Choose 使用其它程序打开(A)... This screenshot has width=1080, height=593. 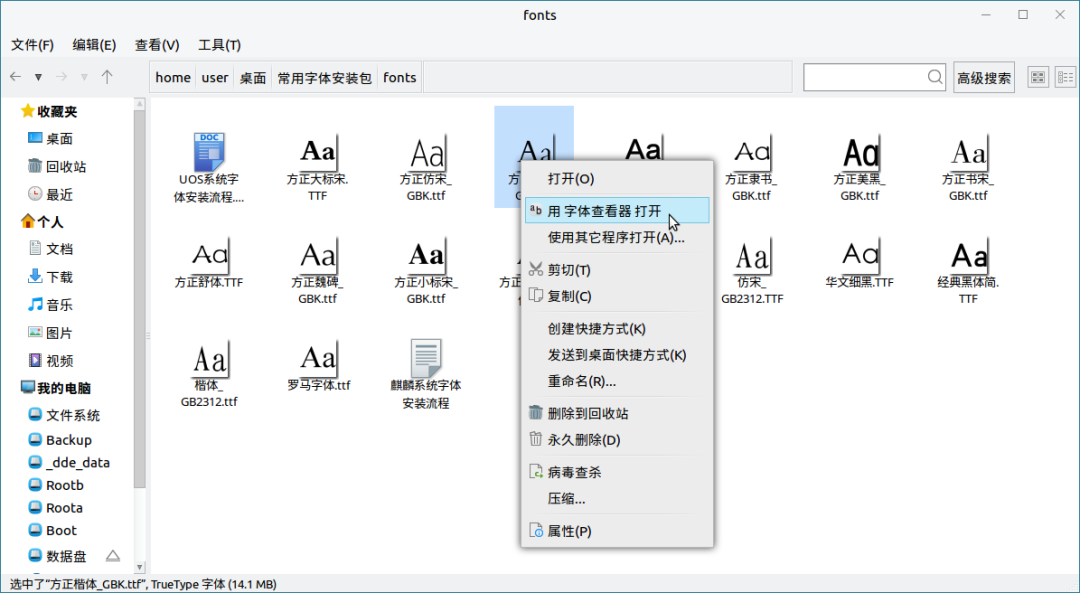[x=617, y=238]
